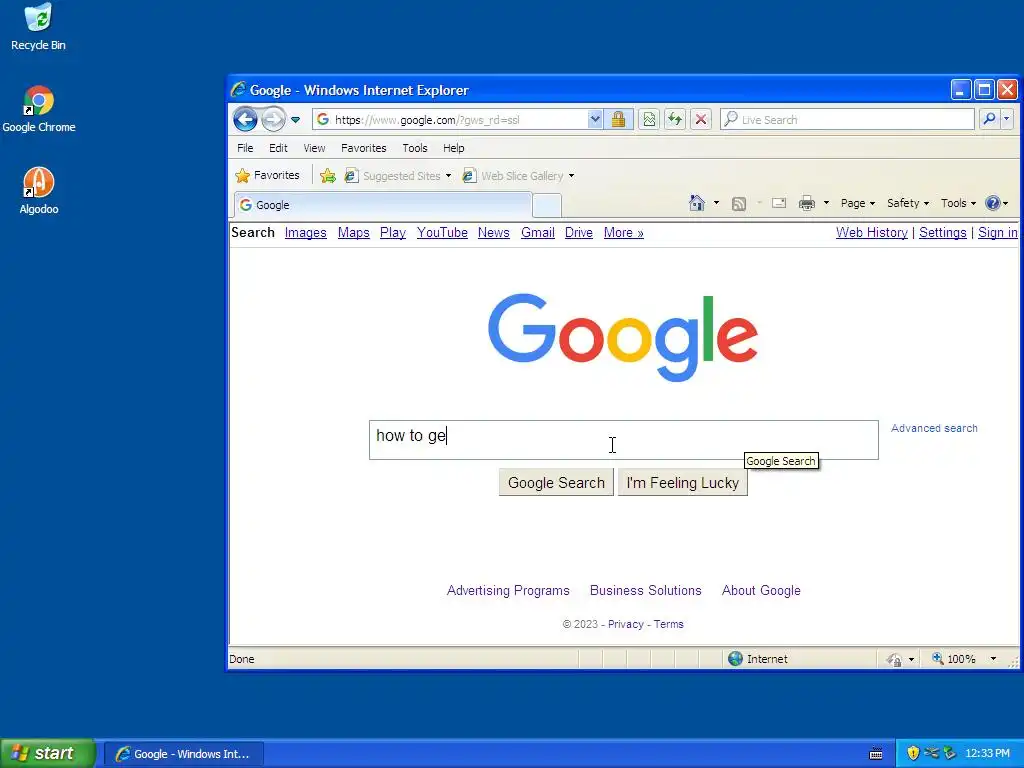
Task: Open the Advertising Programs link
Action: (x=508, y=590)
